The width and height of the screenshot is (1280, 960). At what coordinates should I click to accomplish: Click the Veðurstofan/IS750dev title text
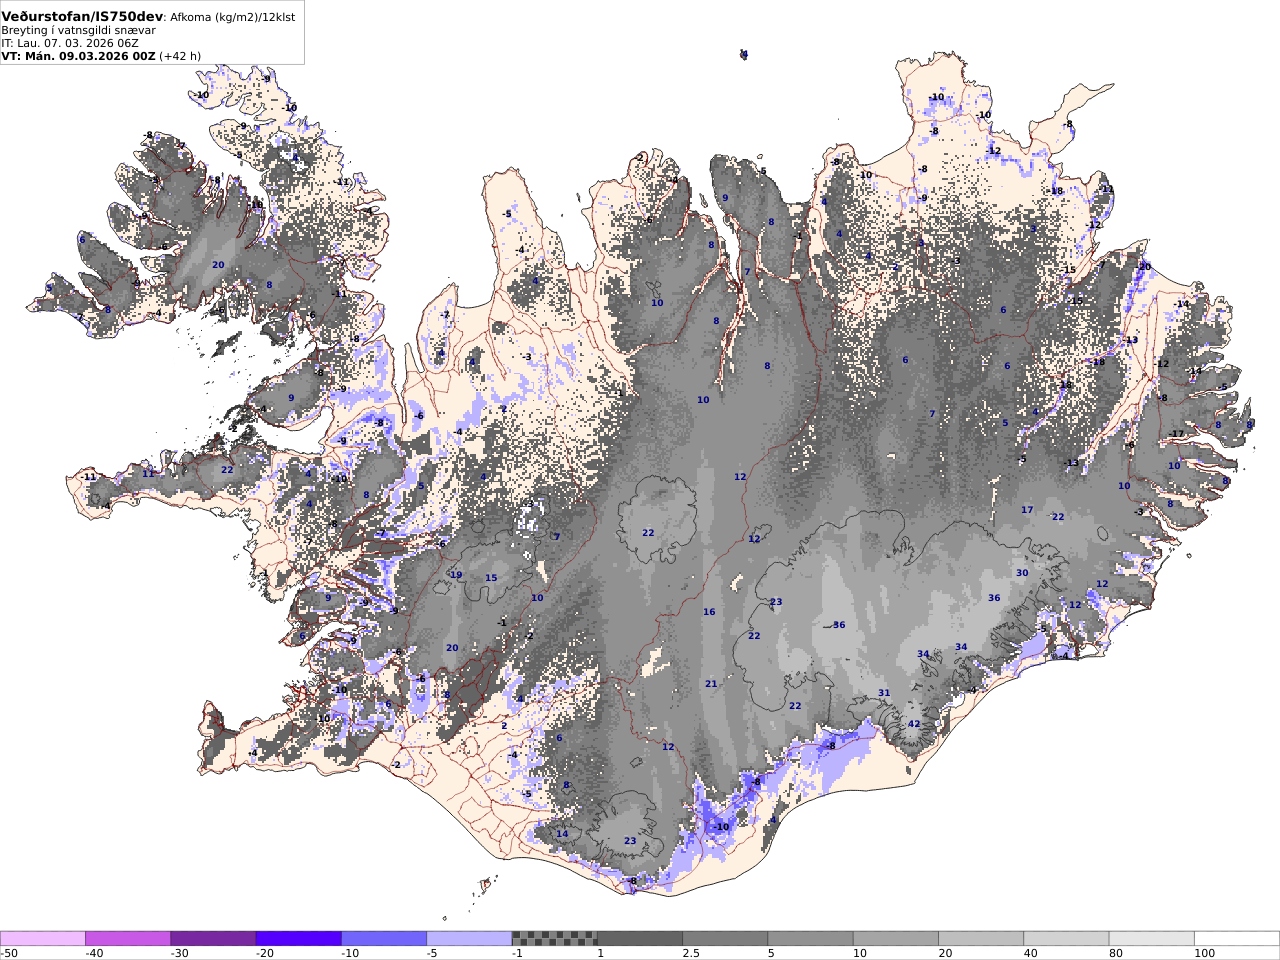point(82,16)
